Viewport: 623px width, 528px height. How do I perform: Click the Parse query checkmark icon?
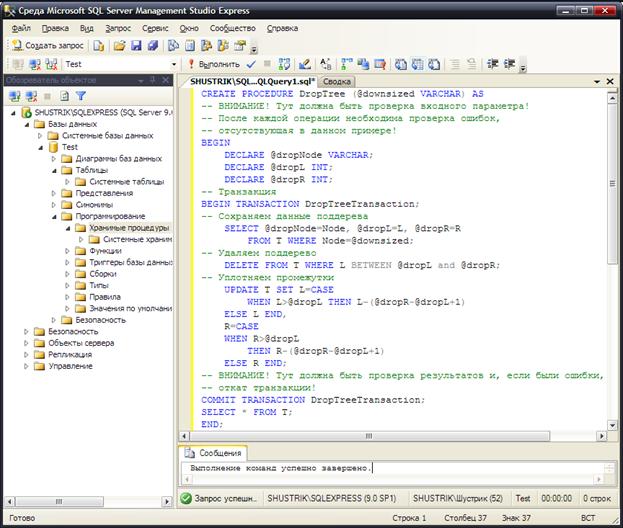tap(251, 64)
